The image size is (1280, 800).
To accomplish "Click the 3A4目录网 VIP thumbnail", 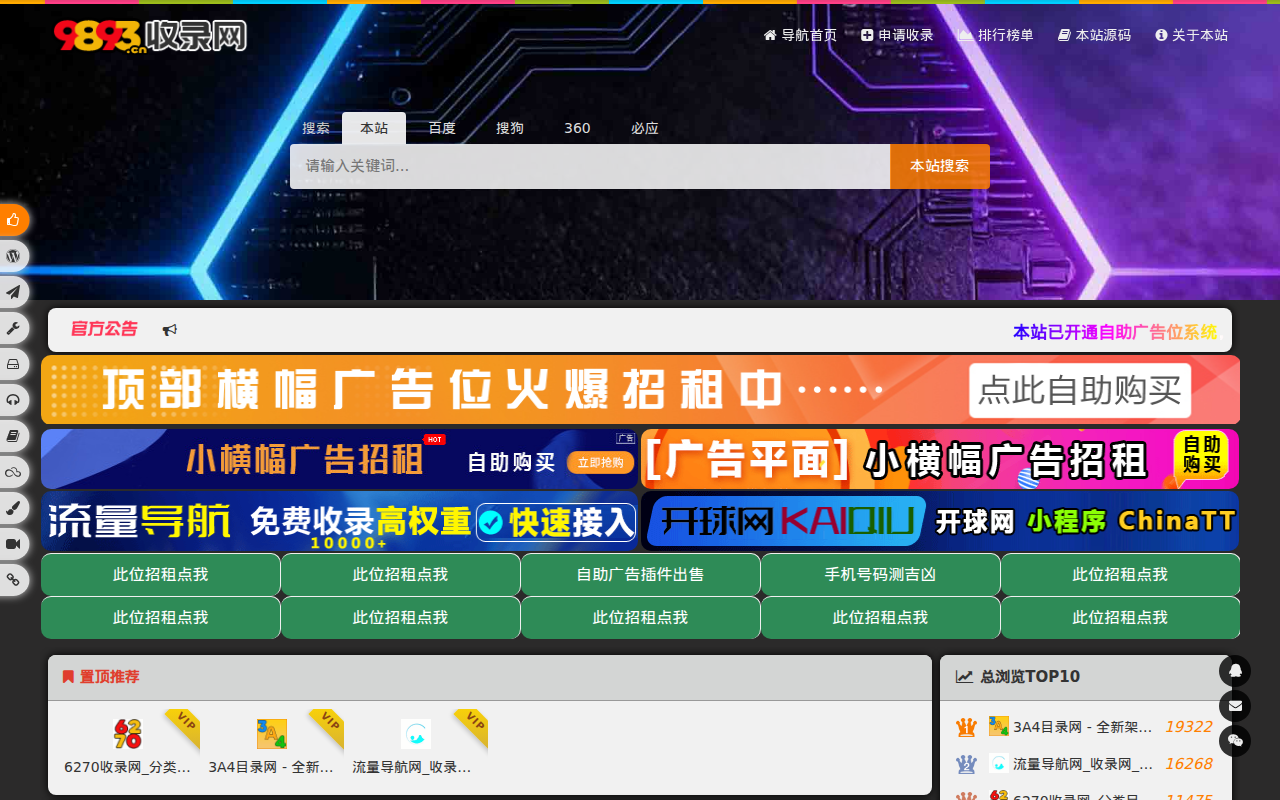I will tap(271, 733).
